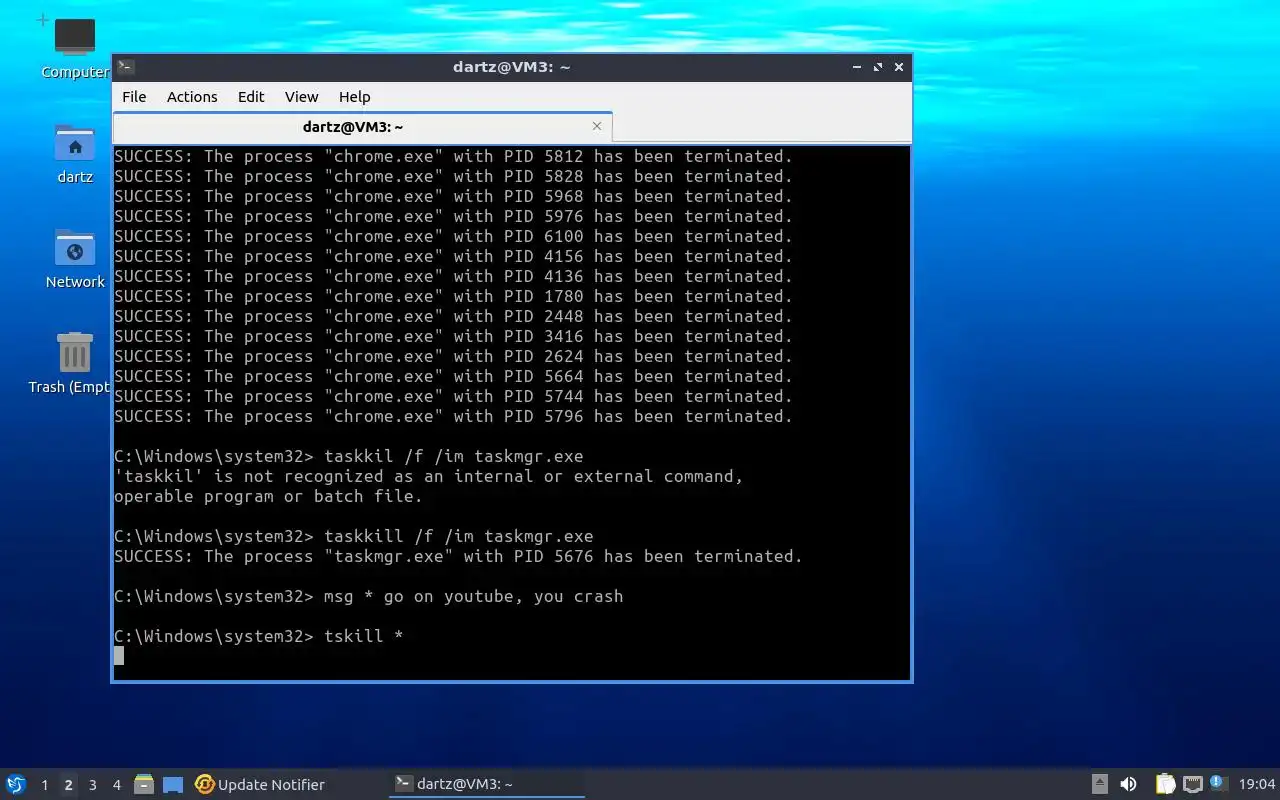Close the dartz@VM3 terminal tab
1280x800 pixels.
597,126
